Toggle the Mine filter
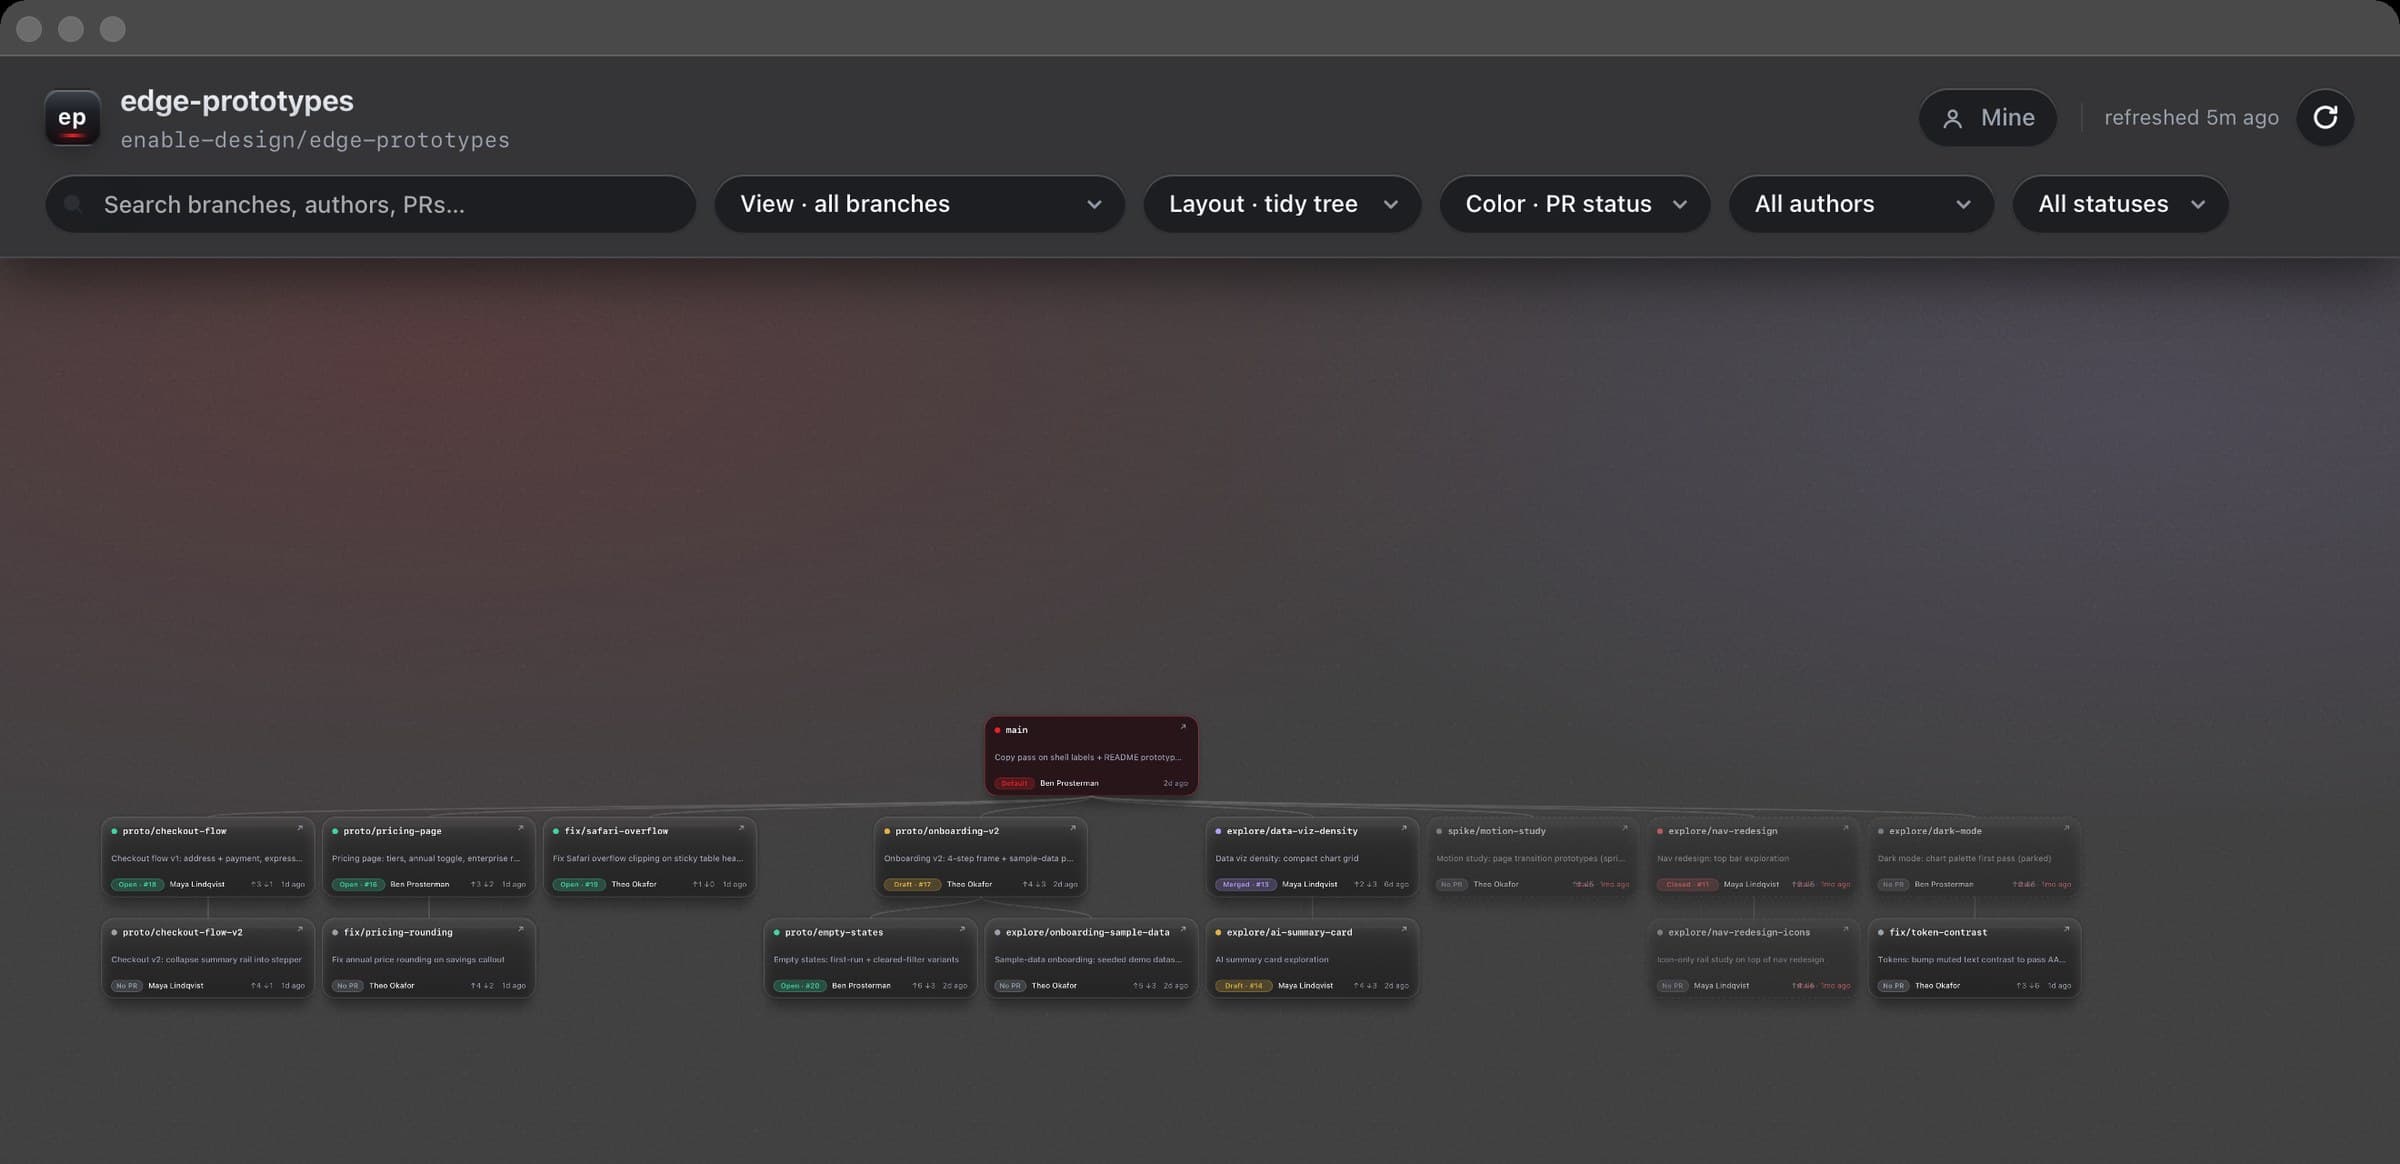 click(1987, 118)
